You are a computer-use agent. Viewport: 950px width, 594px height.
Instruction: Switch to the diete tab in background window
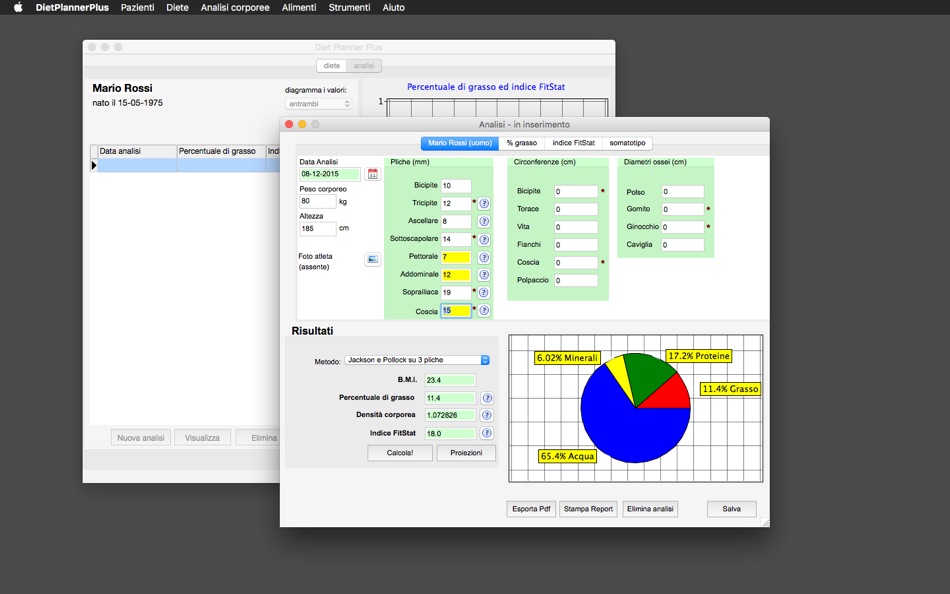(x=330, y=66)
